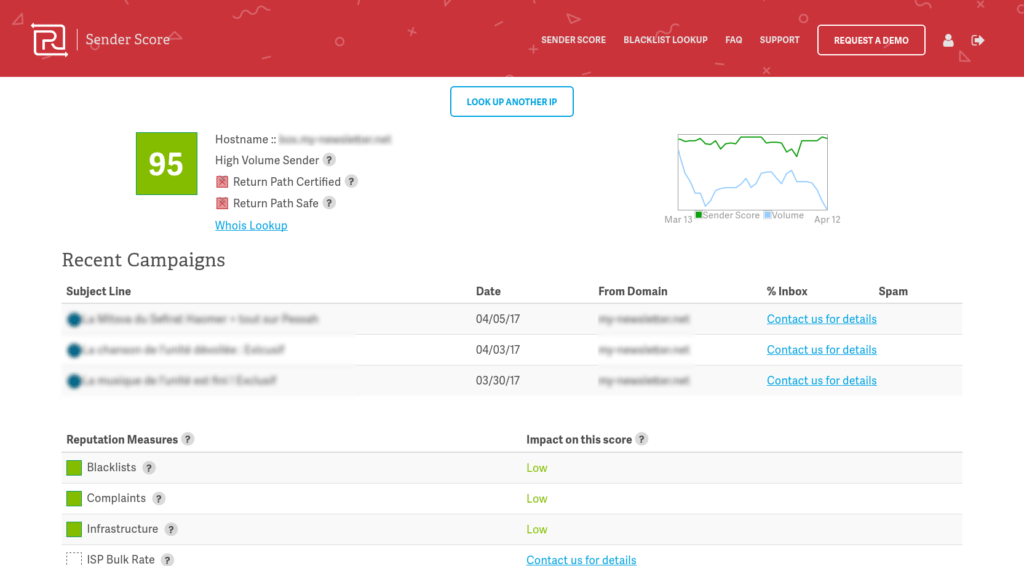
Task: Open help icon beside Complaints
Action: (x=159, y=499)
